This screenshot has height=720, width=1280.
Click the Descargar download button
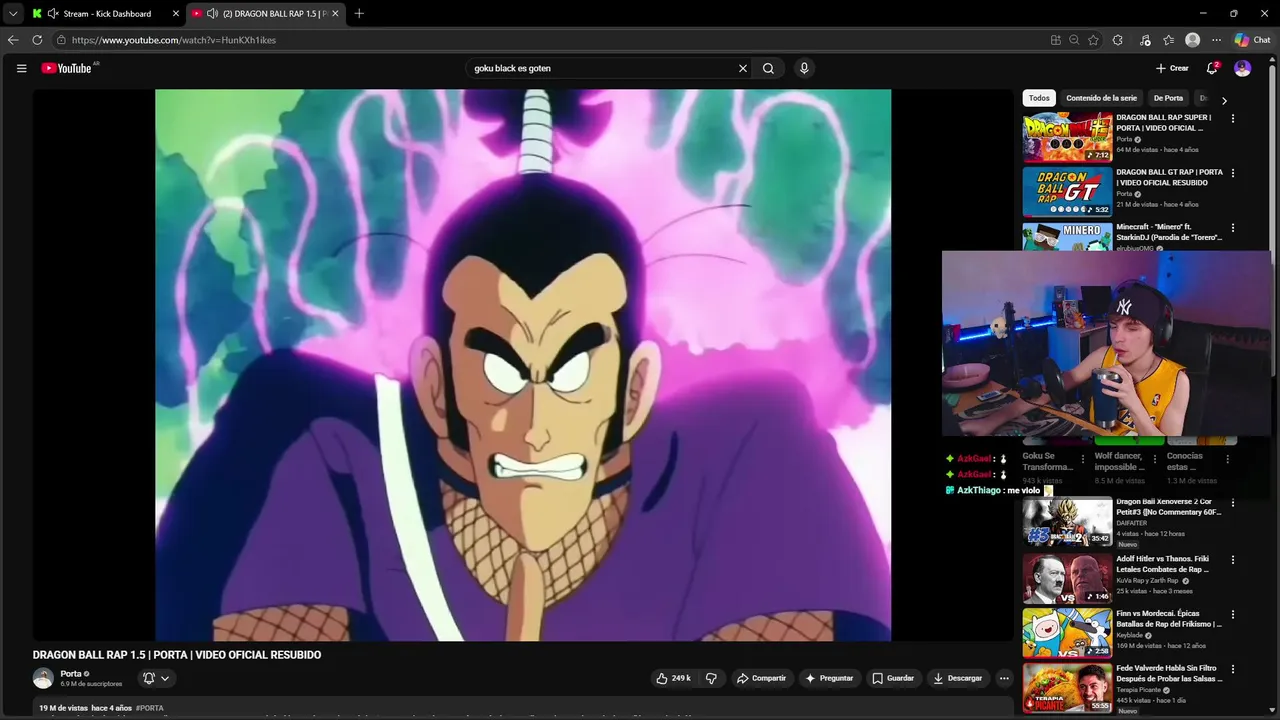pyautogui.click(x=958, y=678)
